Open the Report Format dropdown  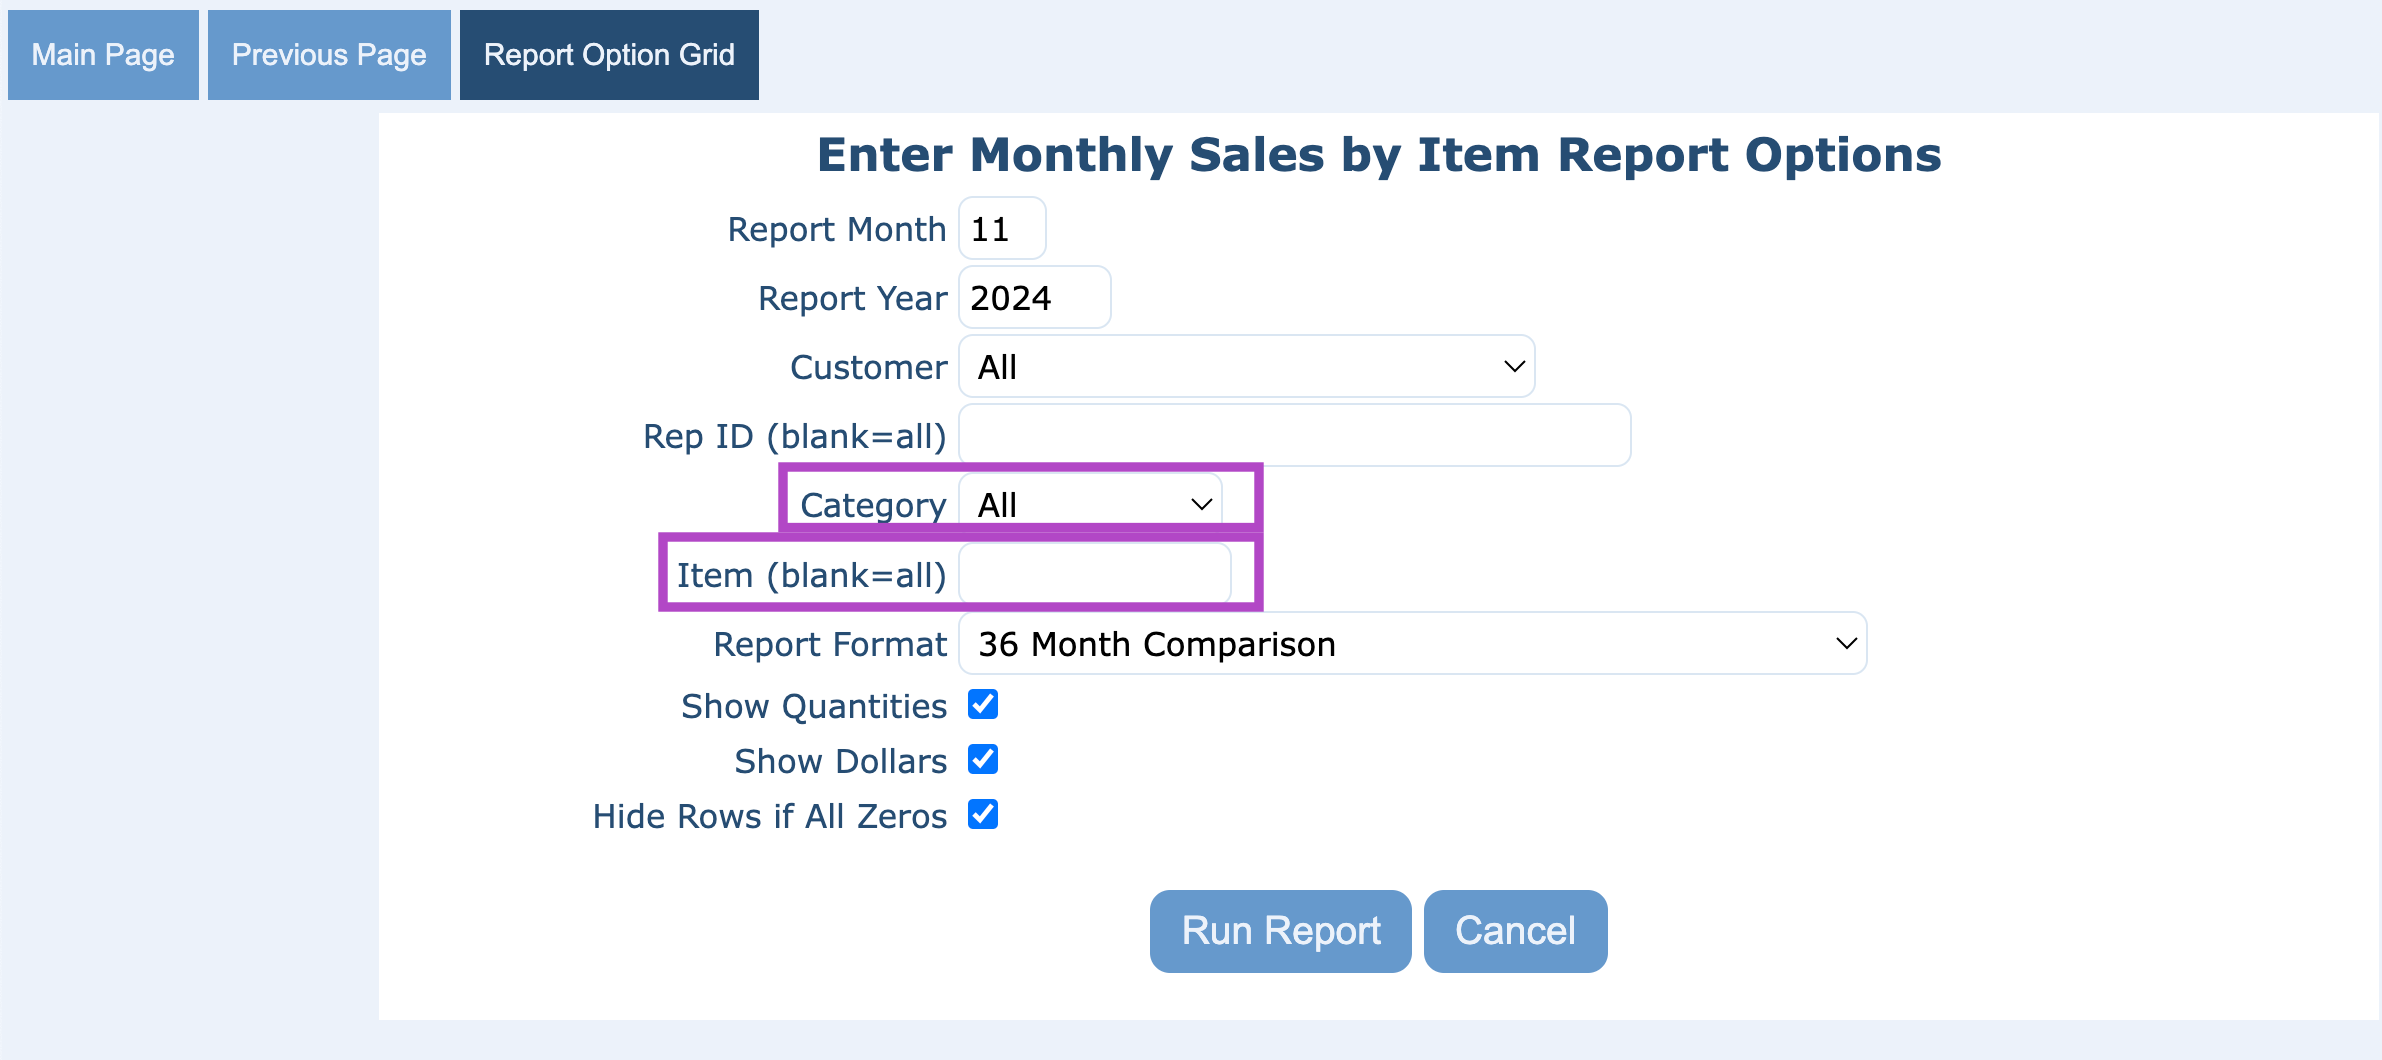pyautogui.click(x=1411, y=644)
